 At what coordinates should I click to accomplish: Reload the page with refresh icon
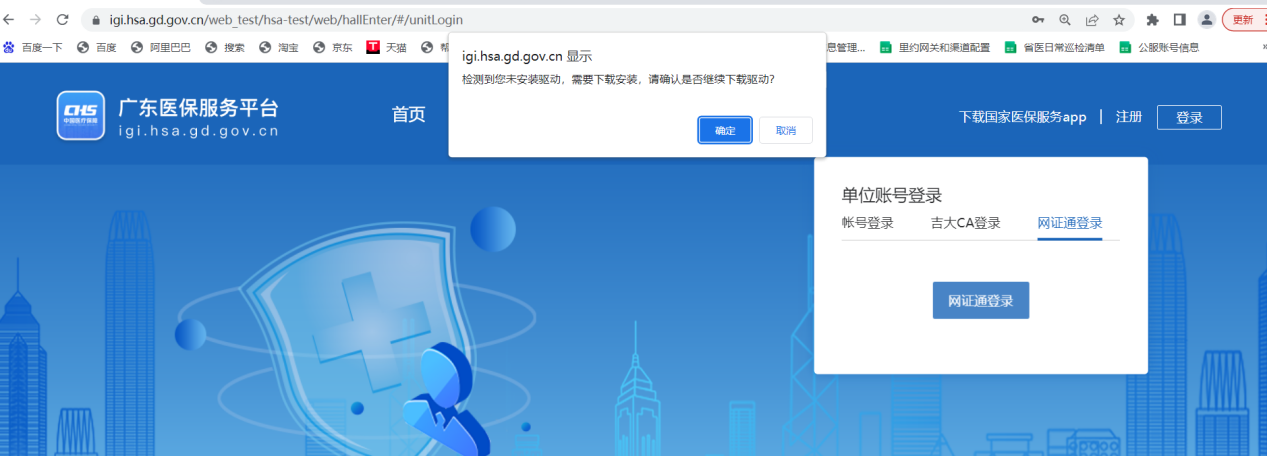point(62,20)
